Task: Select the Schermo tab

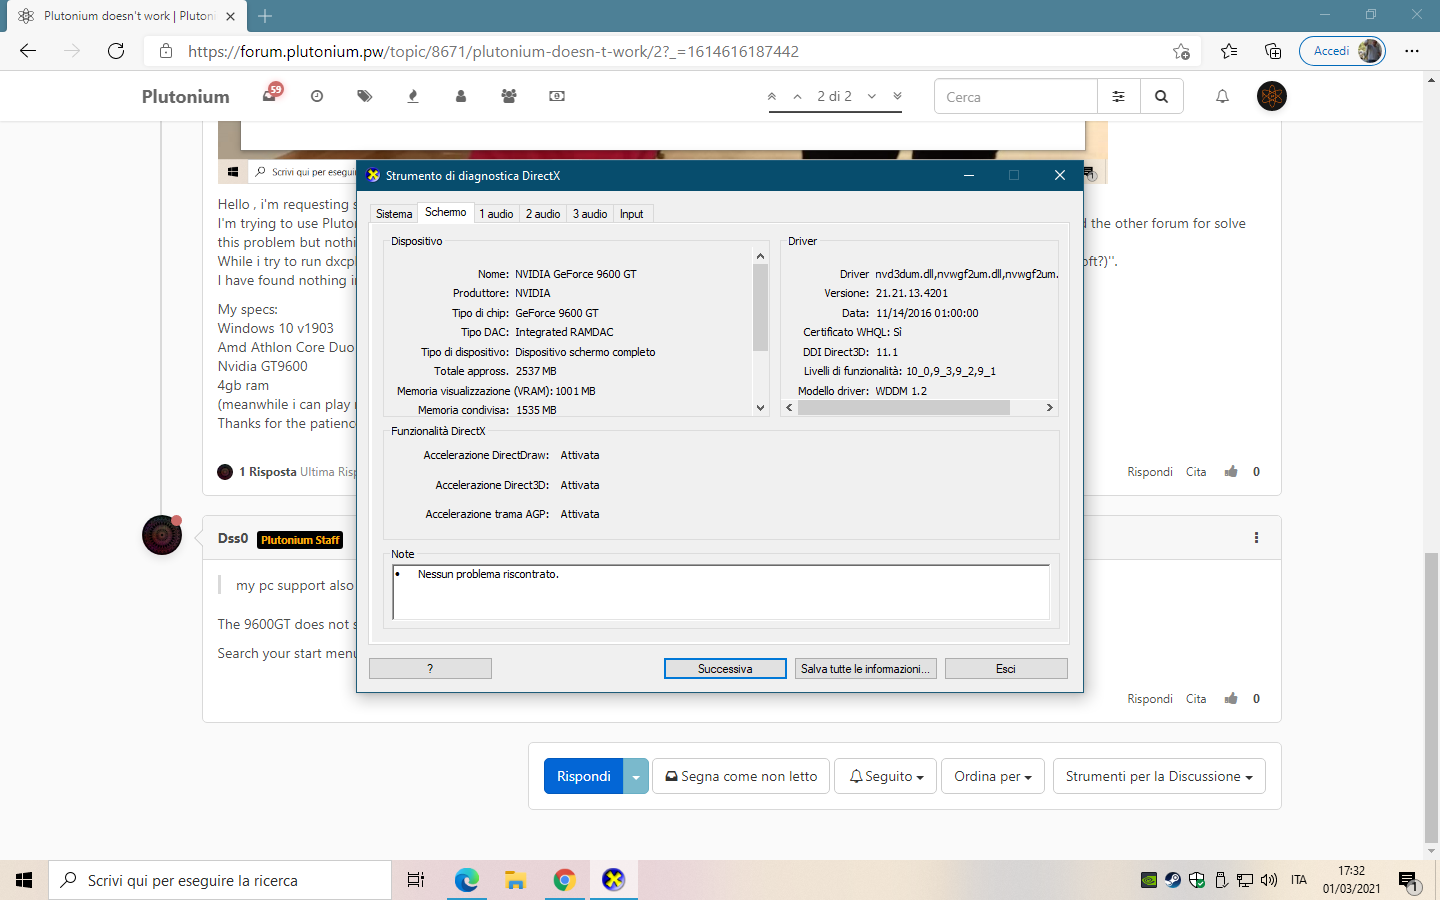Action: point(445,212)
